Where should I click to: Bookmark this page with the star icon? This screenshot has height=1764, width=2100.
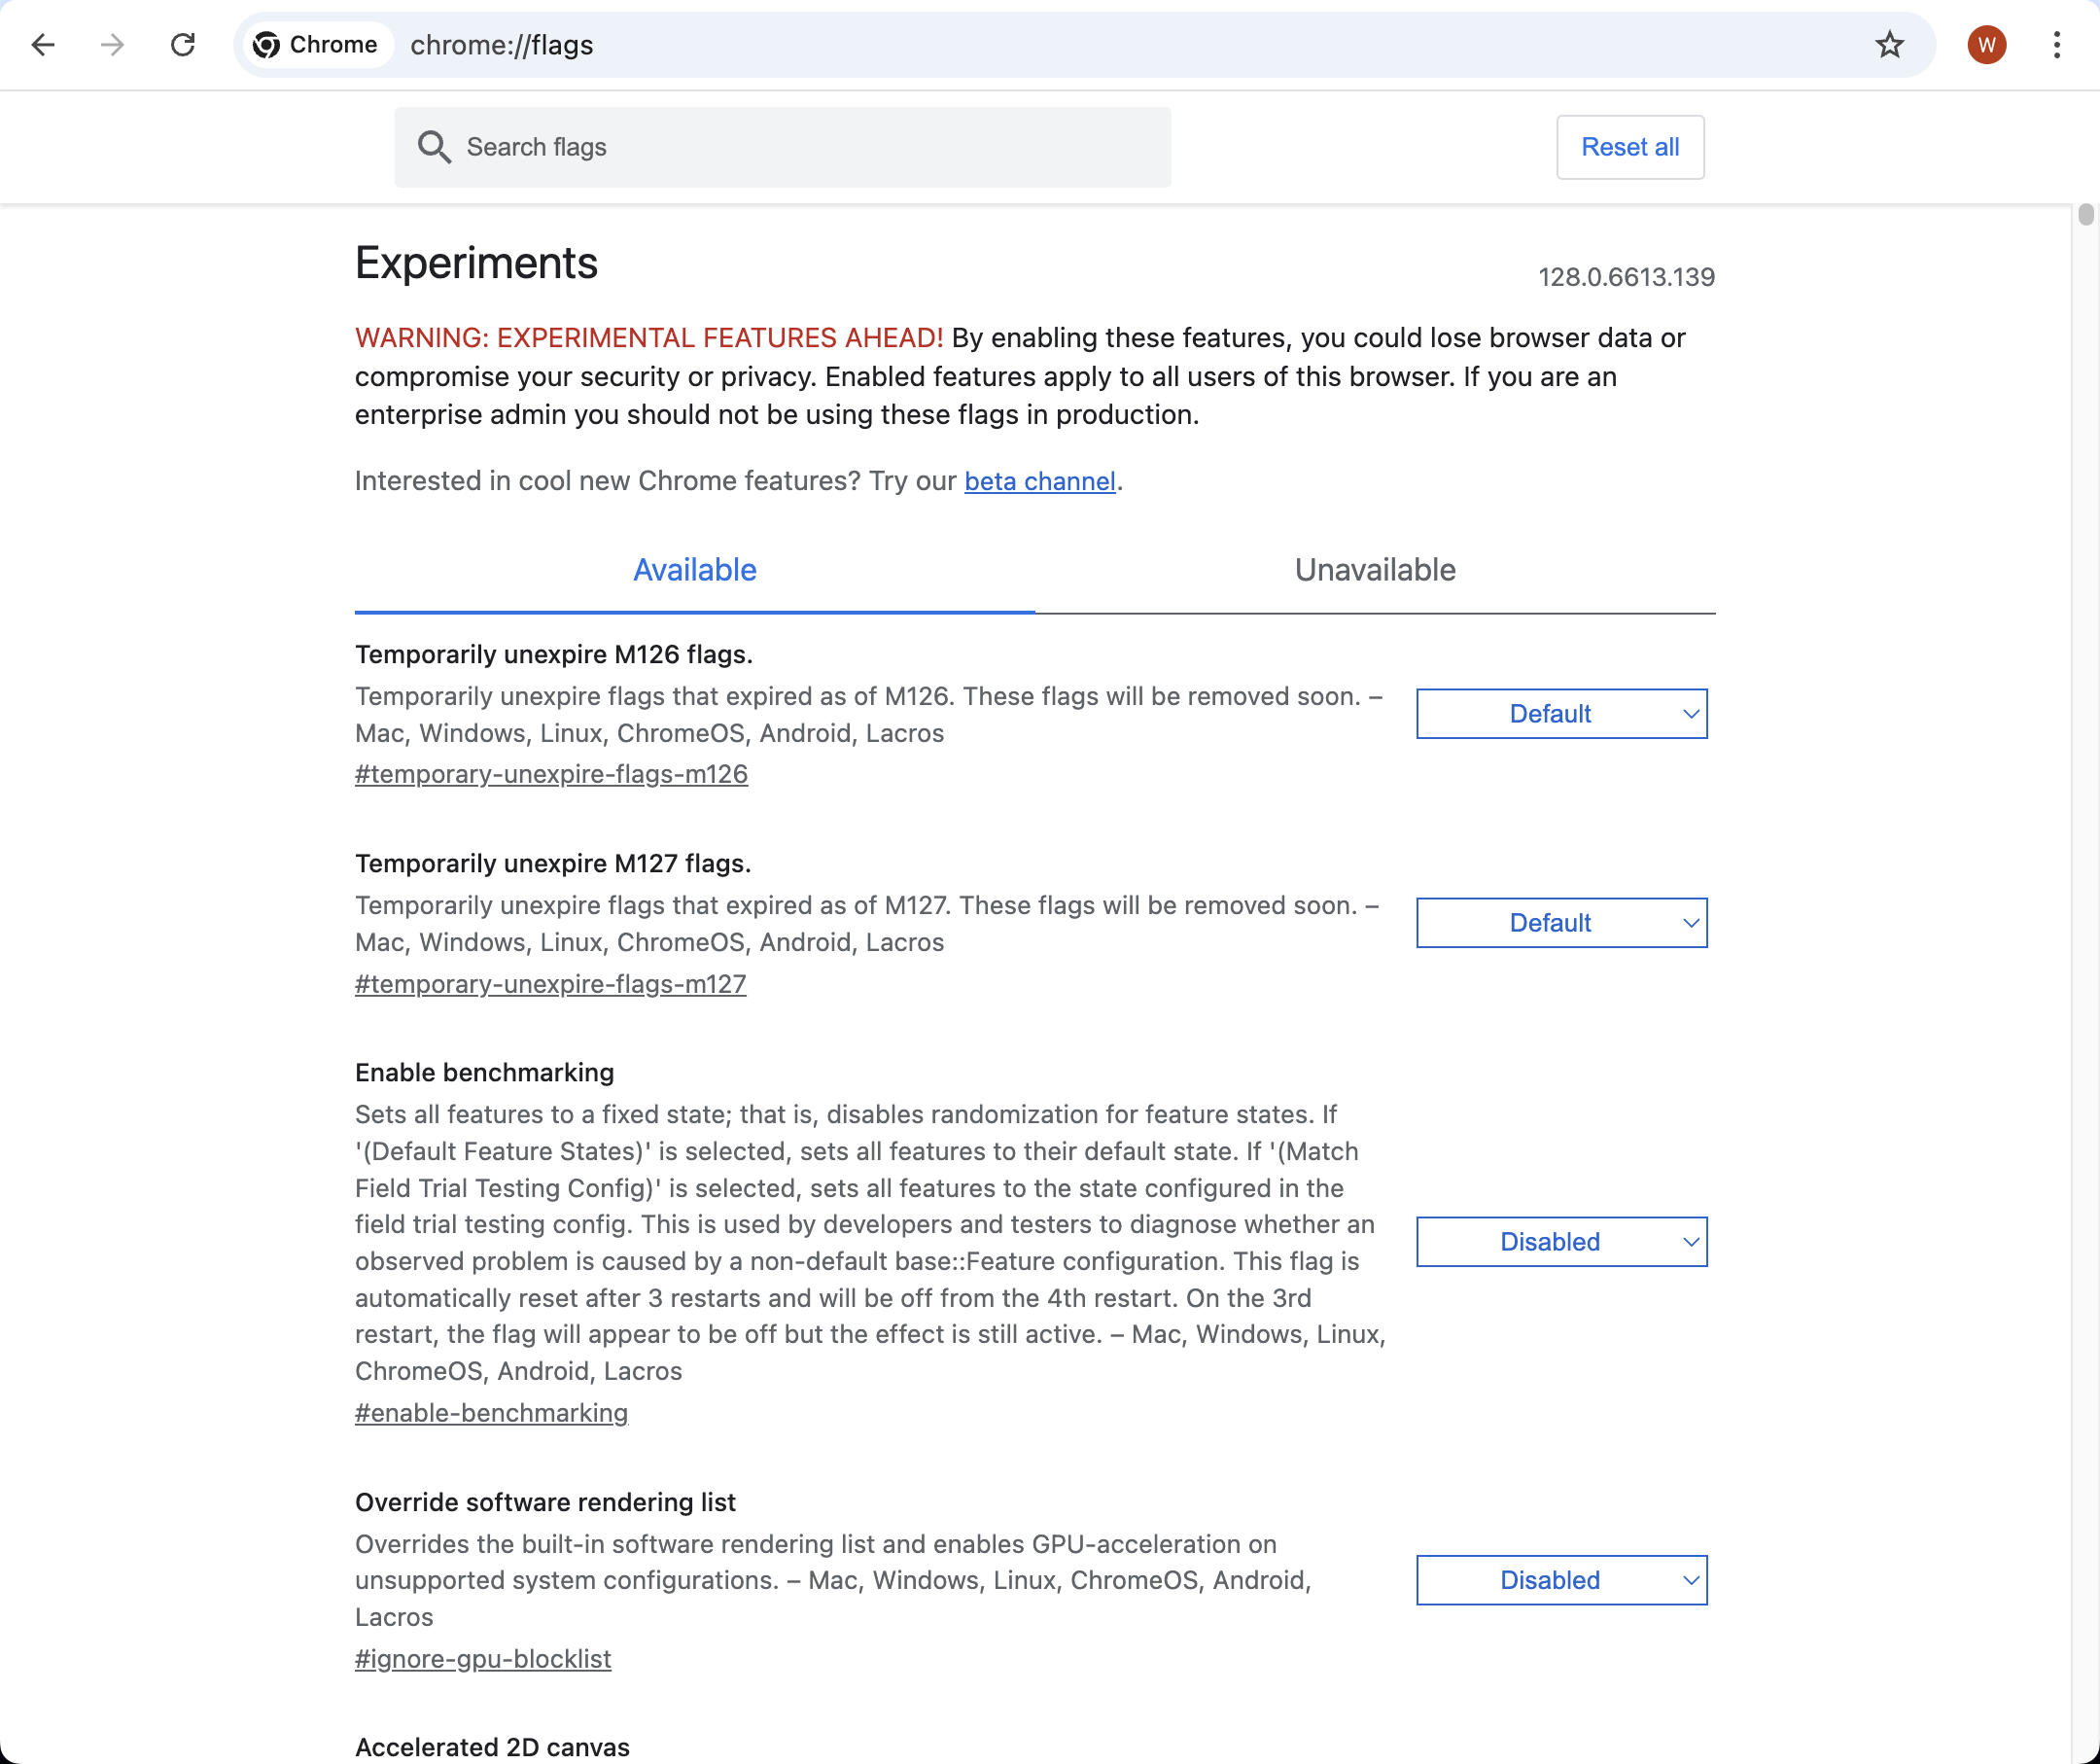click(x=1889, y=45)
